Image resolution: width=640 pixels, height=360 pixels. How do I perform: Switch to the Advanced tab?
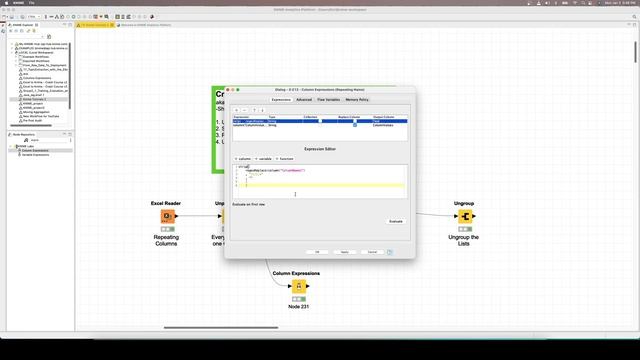click(304, 100)
